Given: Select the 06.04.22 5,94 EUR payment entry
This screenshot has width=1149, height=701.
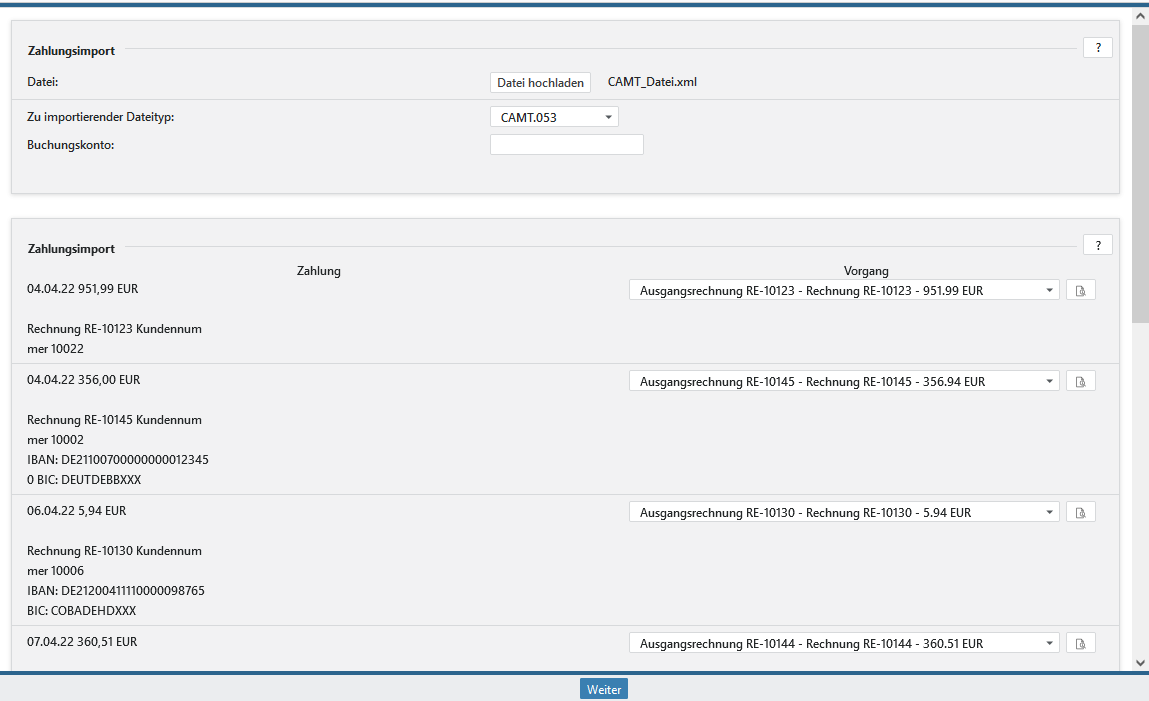Looking at the screenshot, I should pyautogui.click(x=77, y=511).
